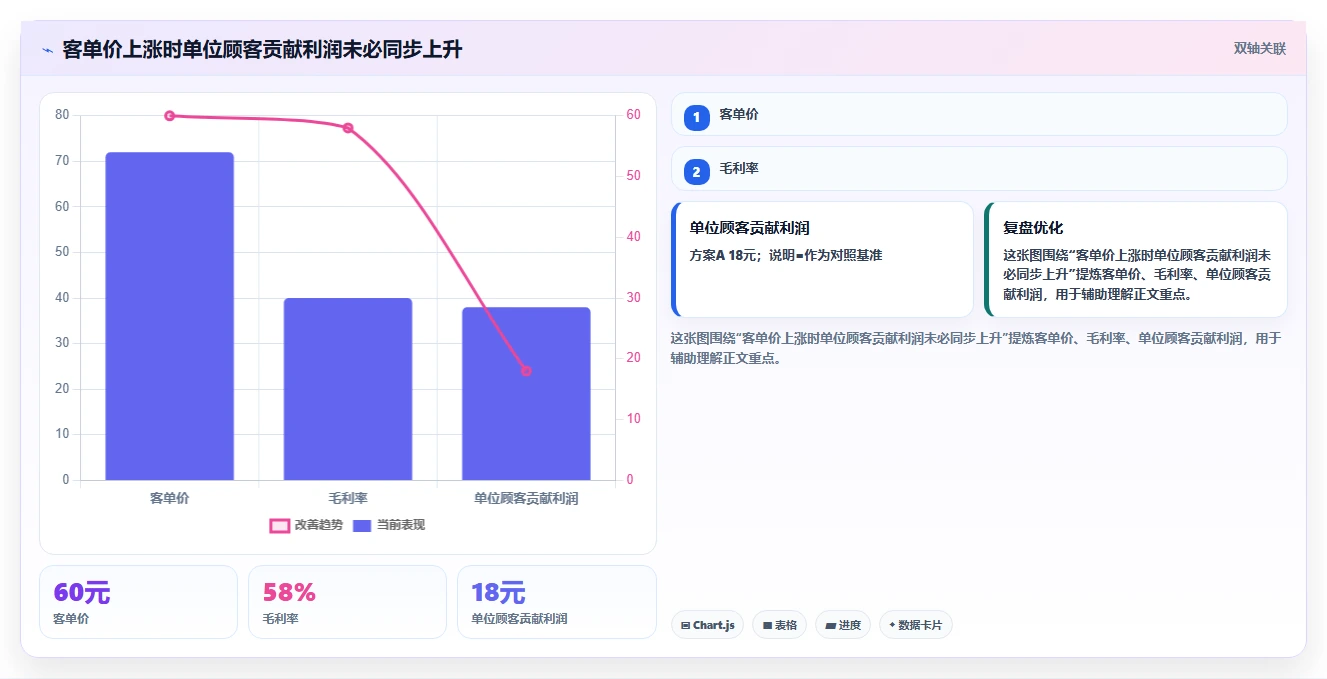The image size is (1327, 679).
Task: Open the 单位顾客贡献利润 info card
Action: 822,259
